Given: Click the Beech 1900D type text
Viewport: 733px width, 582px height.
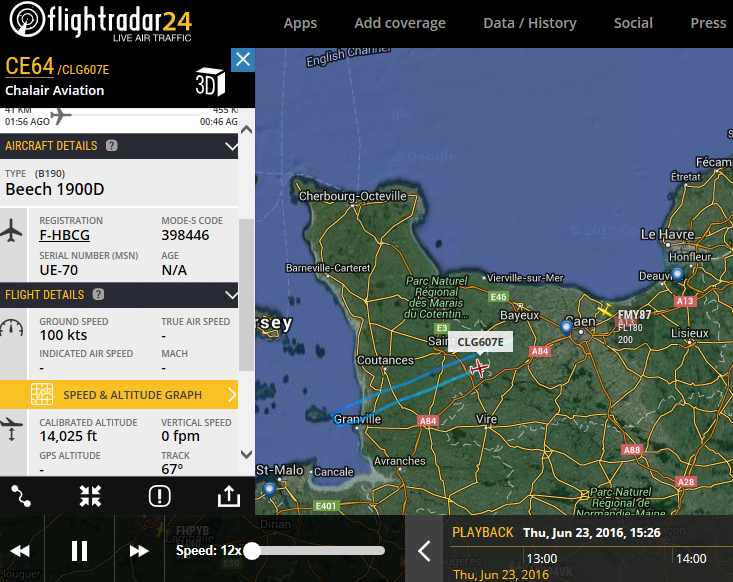Looking at the screenshot, I should point(55,189).
